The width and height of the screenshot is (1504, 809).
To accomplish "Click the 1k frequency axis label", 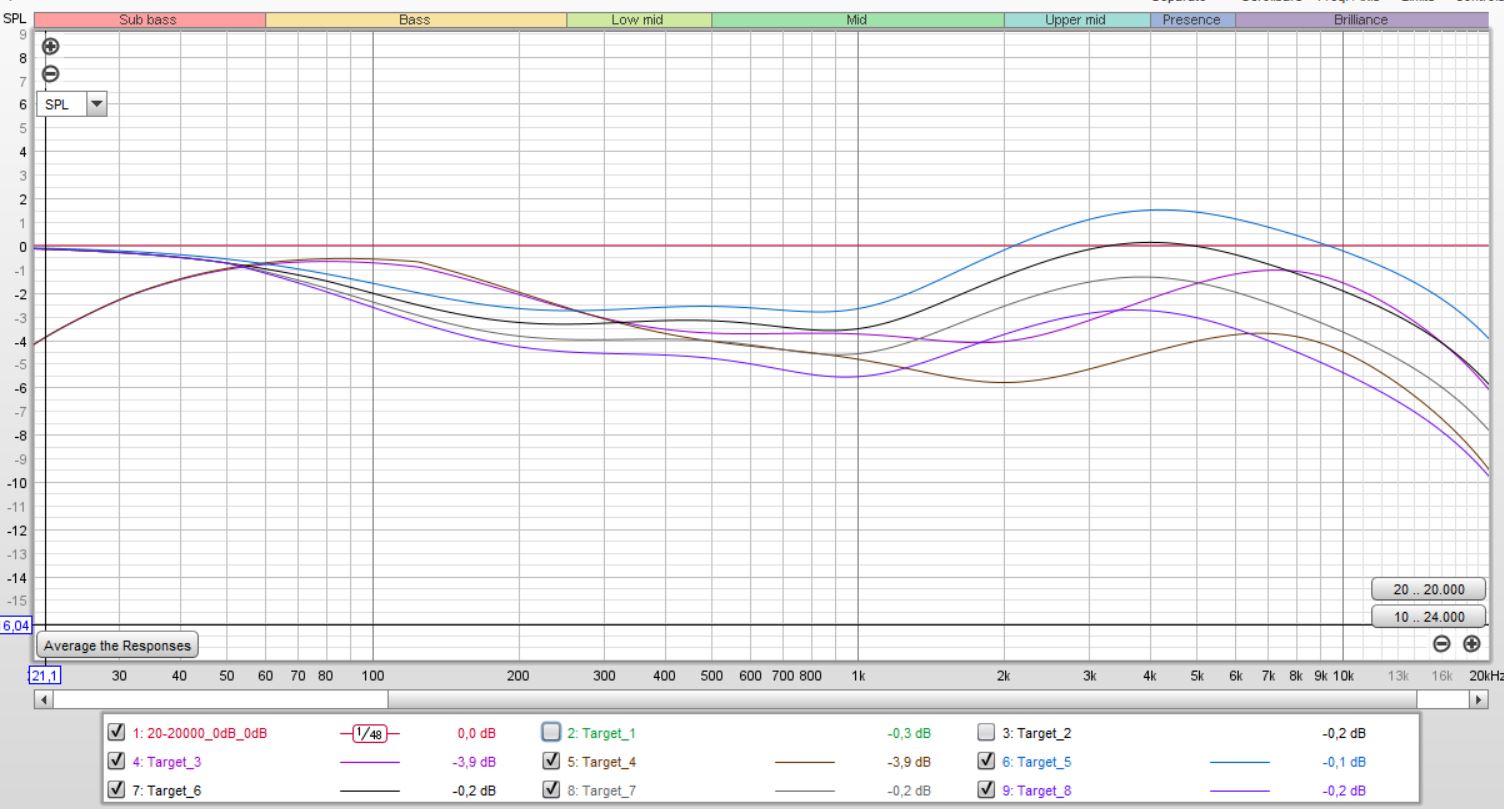I will (x=858, y=676).
